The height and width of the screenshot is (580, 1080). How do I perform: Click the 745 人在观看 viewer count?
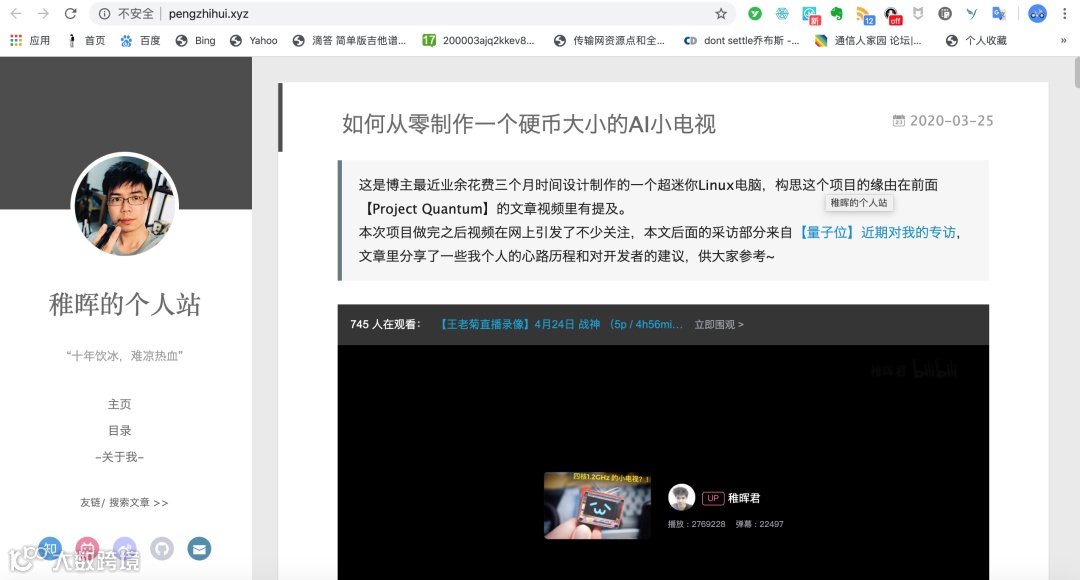(385, 324)
